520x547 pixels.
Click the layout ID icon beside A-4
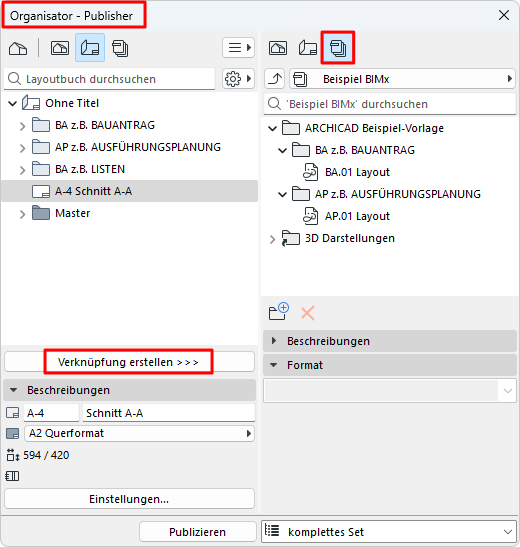point(13,413)
